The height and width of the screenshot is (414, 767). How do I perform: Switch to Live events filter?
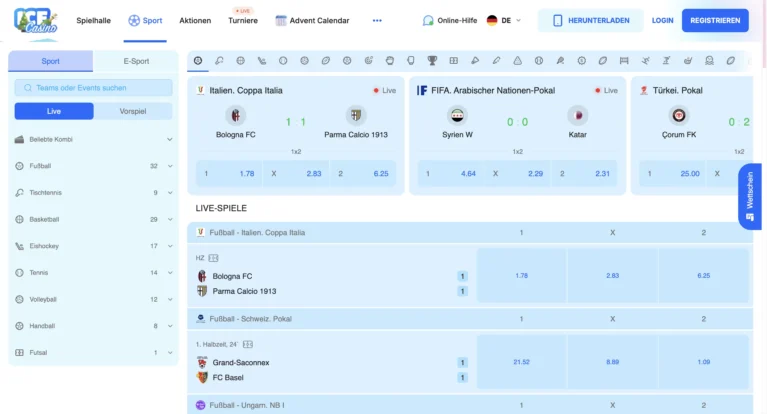tap(54, 111)
